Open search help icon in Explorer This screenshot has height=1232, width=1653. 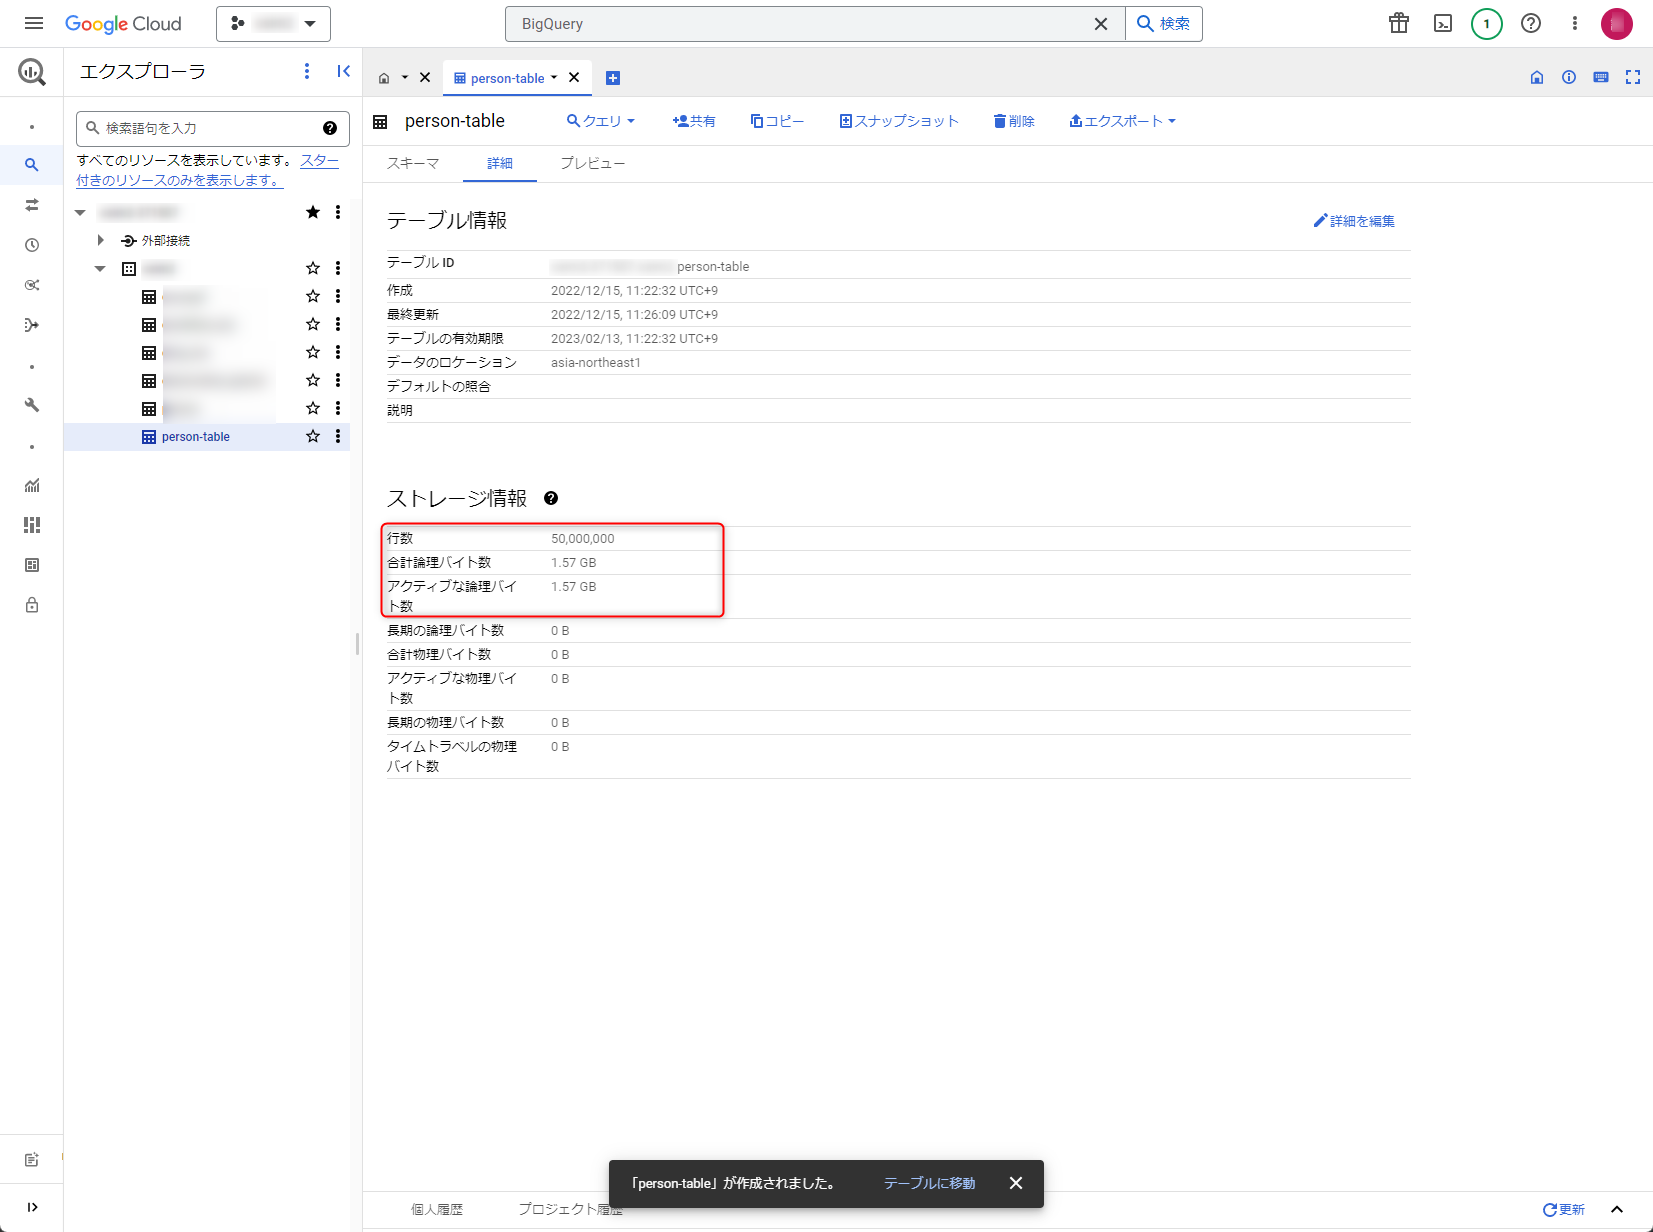[x=330, y=128]
